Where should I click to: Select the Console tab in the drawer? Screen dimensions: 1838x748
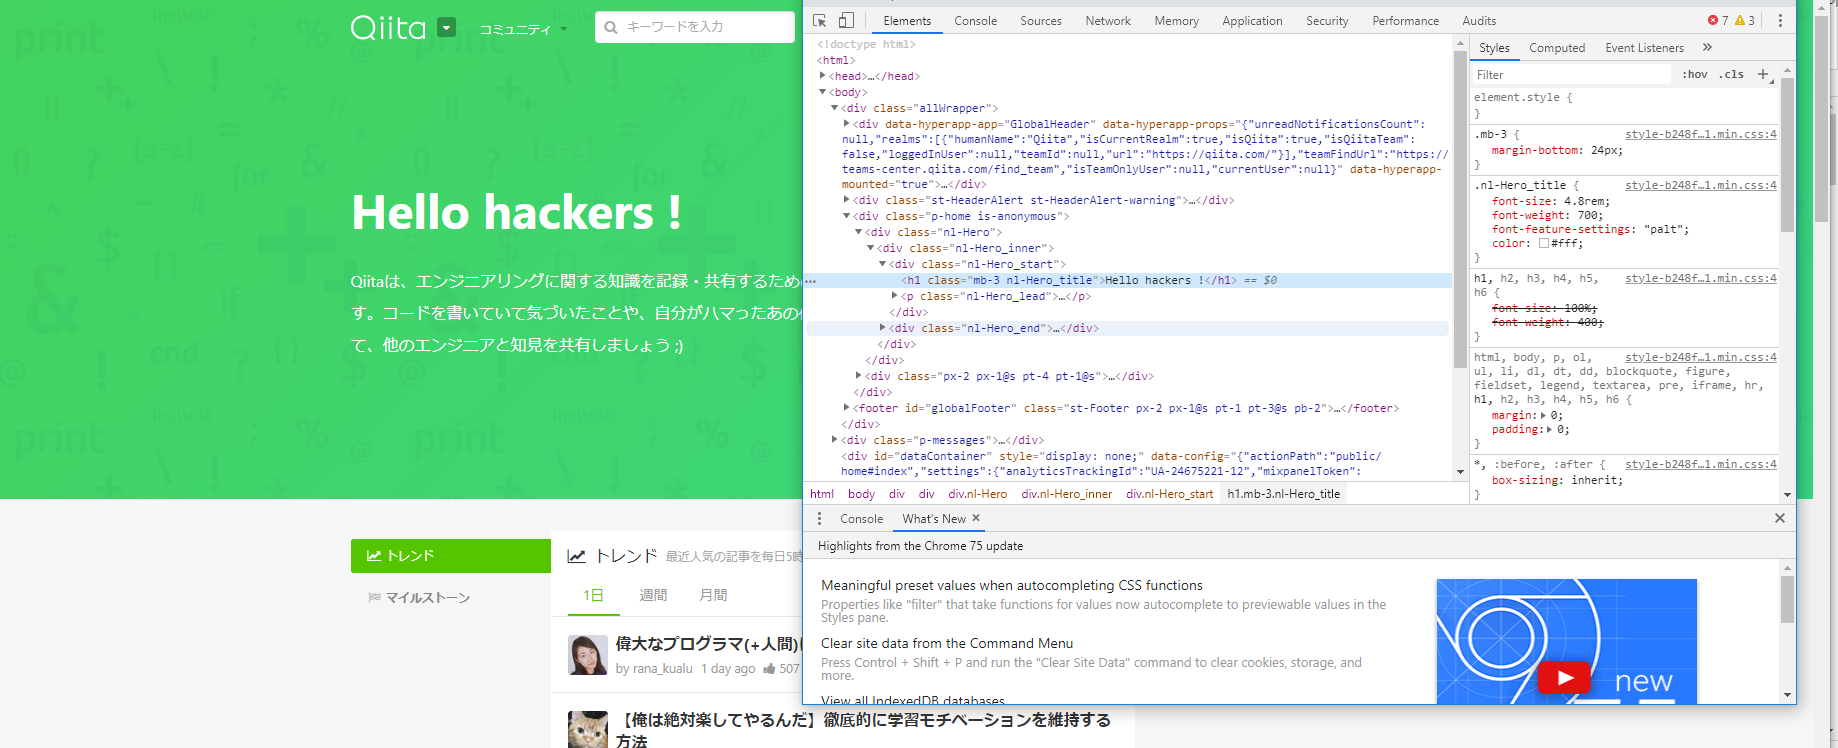coord(862,518)
